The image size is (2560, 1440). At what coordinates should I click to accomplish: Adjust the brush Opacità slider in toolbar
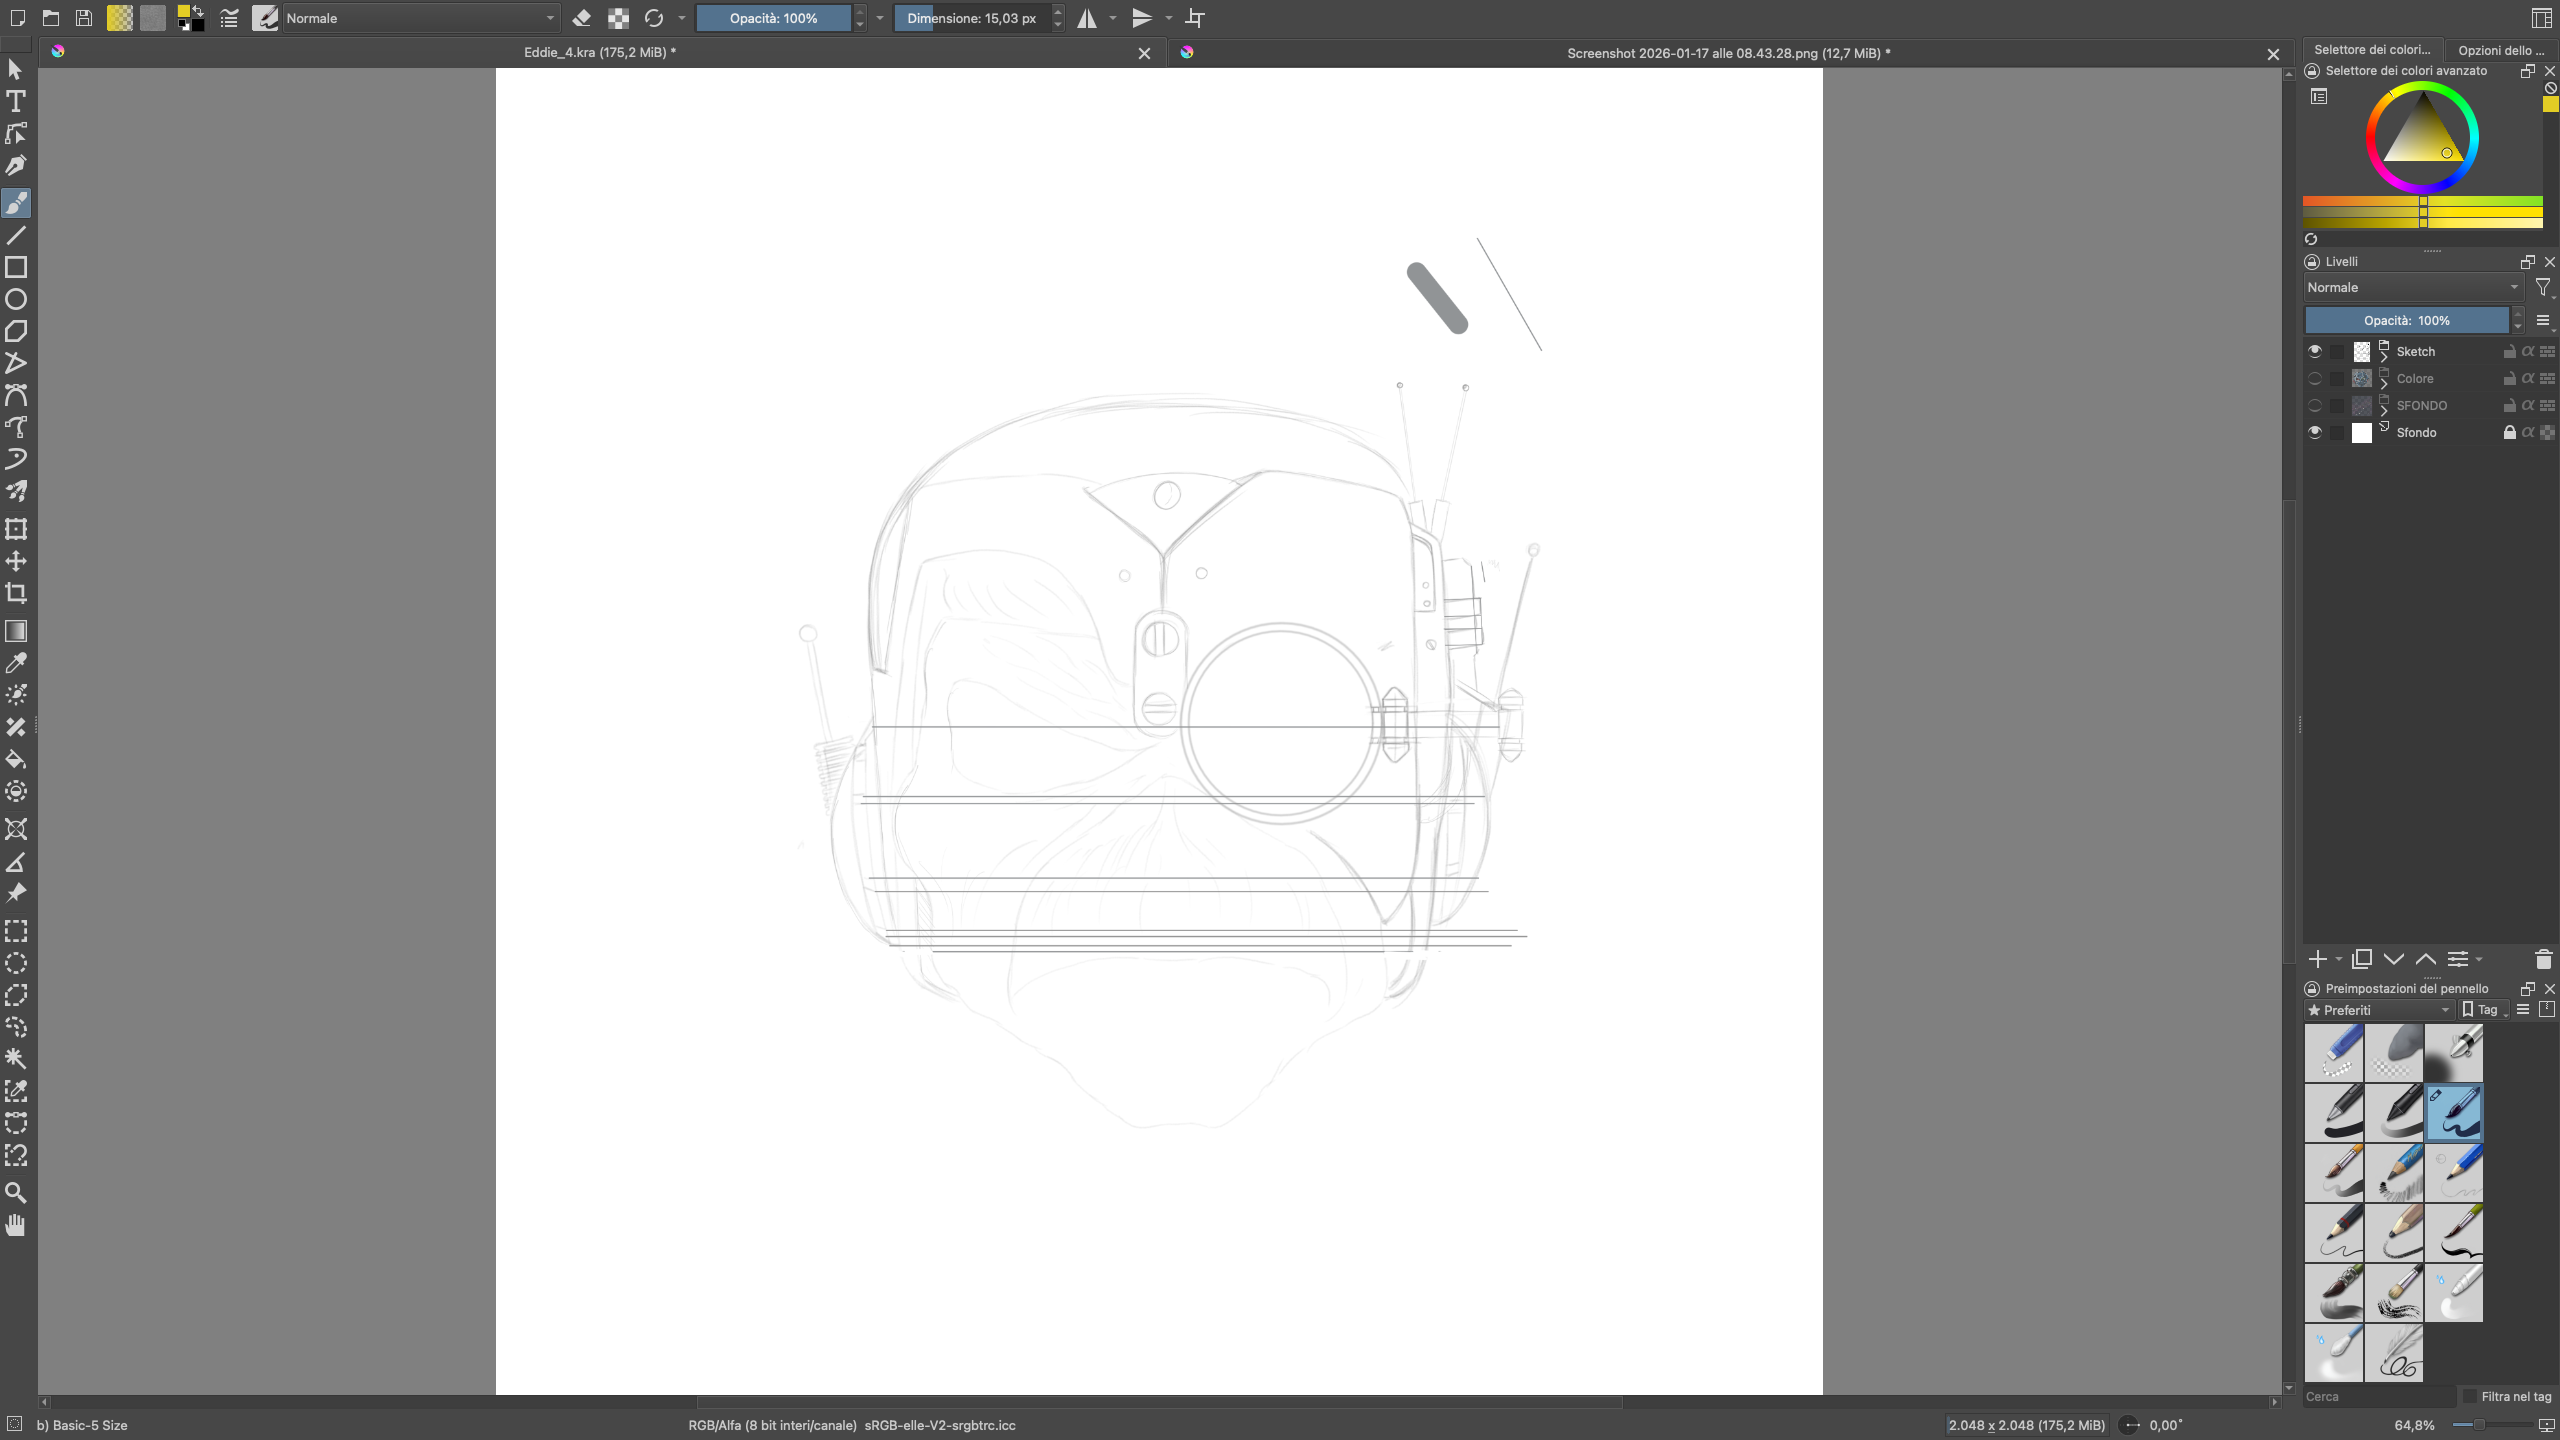coord(773,18)
